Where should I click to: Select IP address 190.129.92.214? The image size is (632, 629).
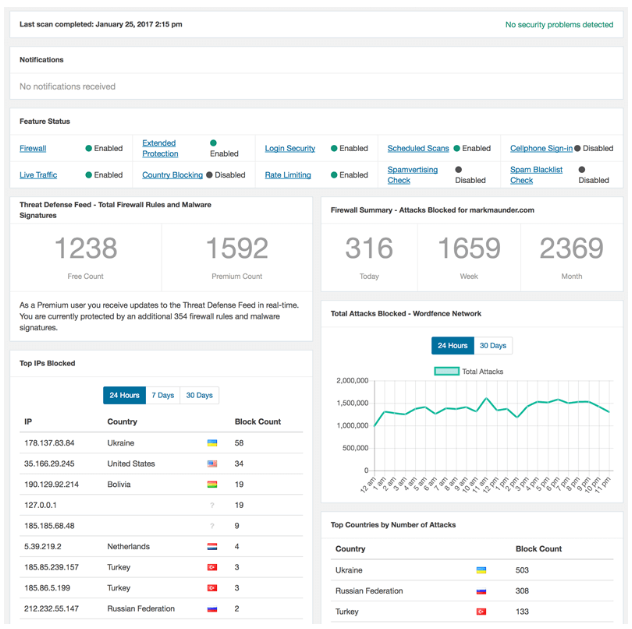tap(52, 484)
